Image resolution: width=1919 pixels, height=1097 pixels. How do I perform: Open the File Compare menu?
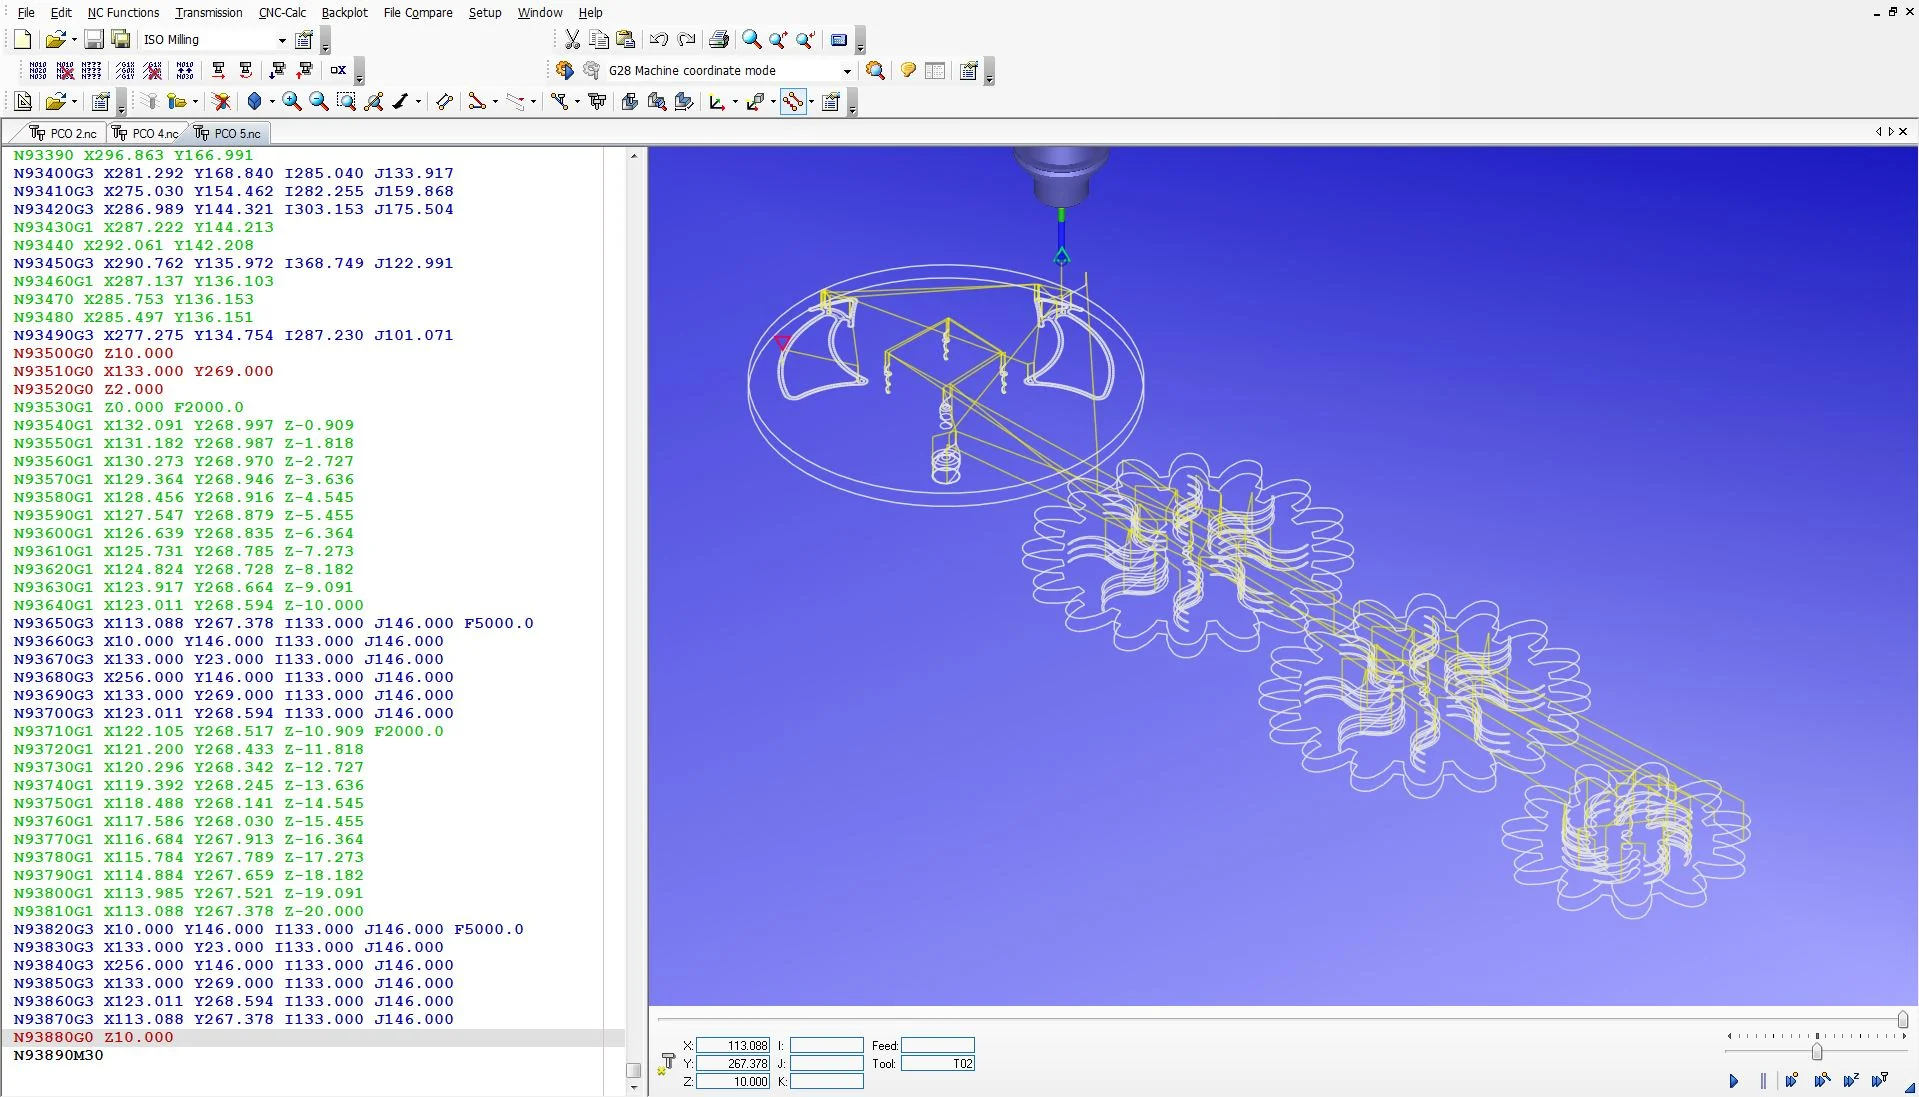point(418,12)
